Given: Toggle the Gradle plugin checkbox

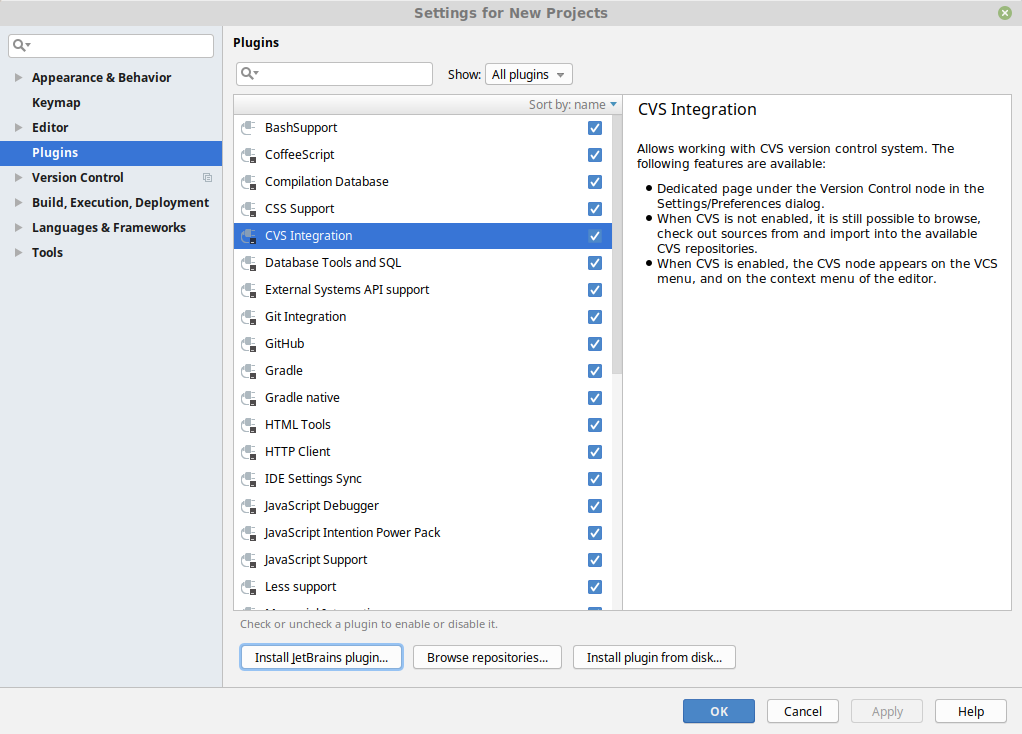Looking at the screenshot, I should coord(594,371).
